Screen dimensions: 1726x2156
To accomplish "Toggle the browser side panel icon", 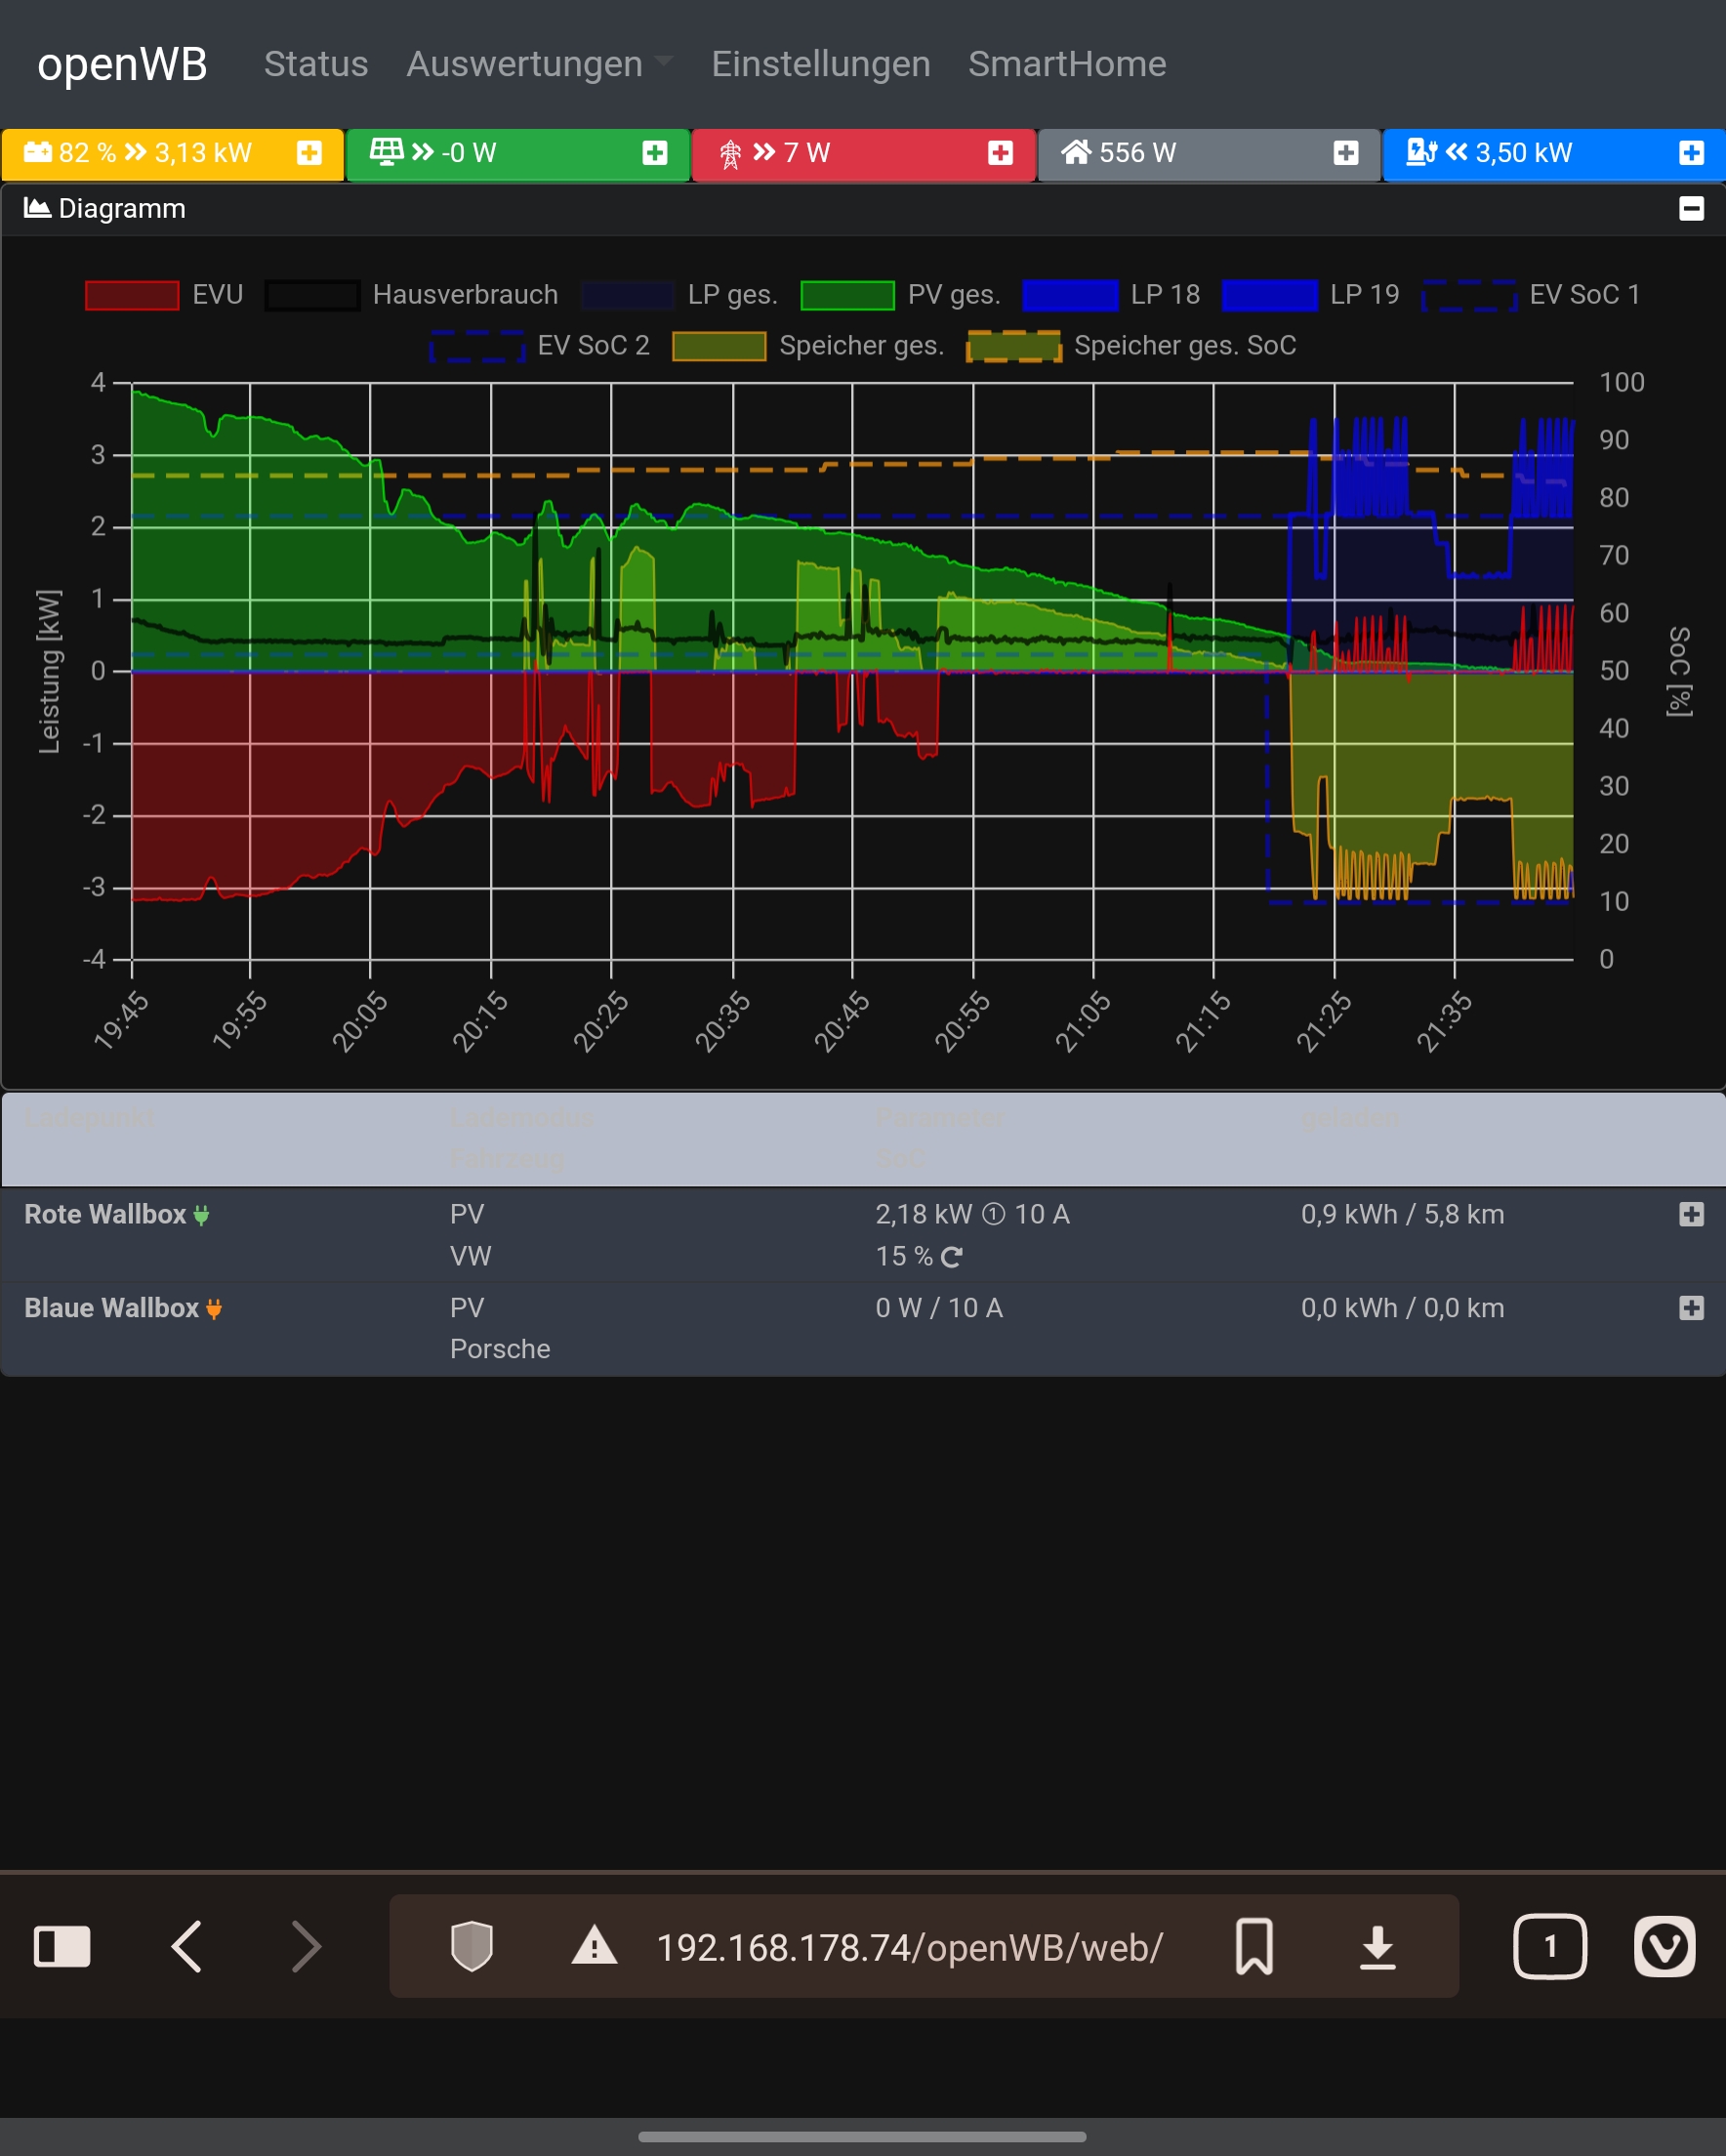I will coord(62,1946).
